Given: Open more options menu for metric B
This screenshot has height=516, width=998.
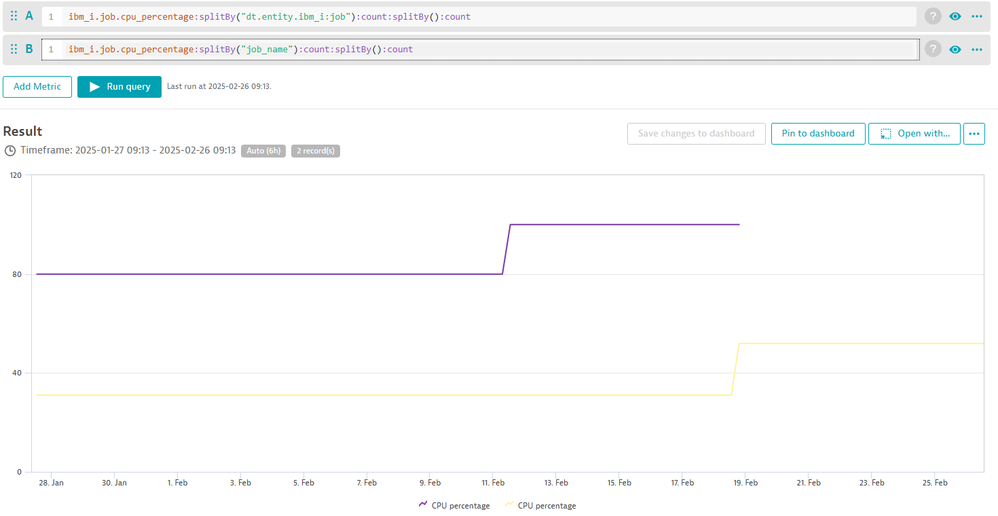Looking at the screenshot, I should (977, 49).
